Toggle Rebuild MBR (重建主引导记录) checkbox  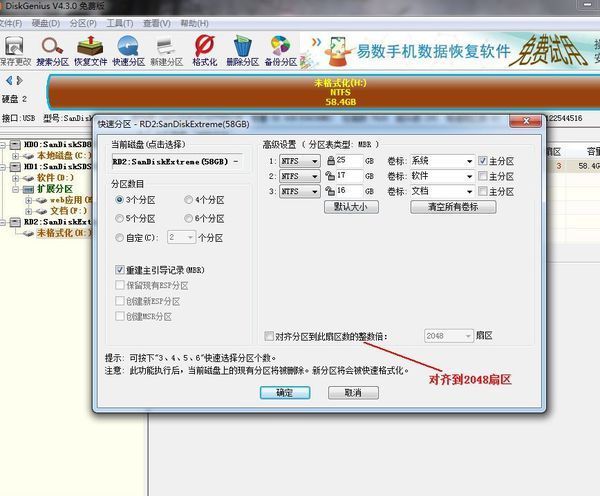[x=120, y=270]
